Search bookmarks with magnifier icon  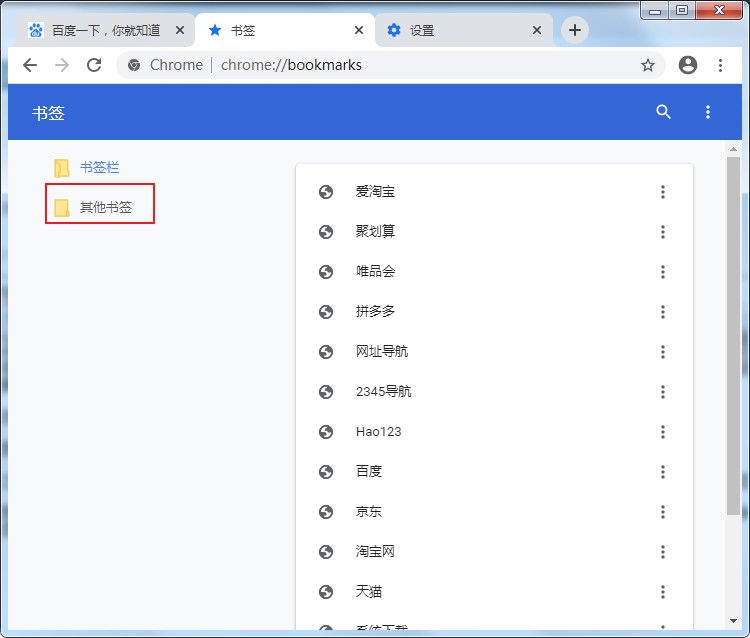pyautogui.click(x=663, y=112)
